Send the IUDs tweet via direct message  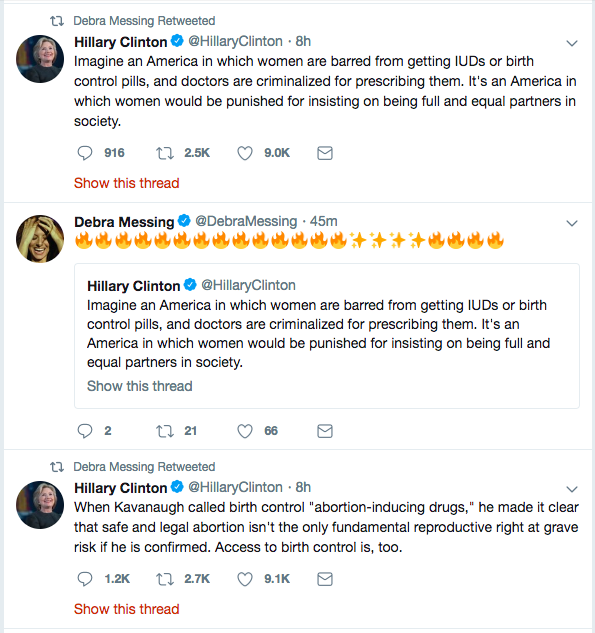[x=325, y=153]
